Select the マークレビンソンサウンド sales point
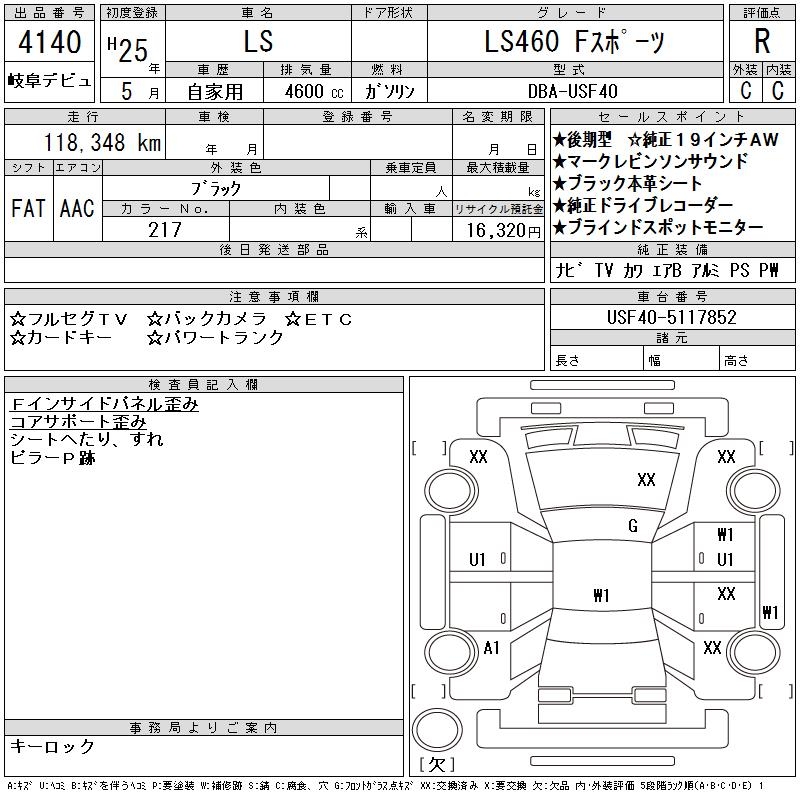This screenshot has width=800, height=800. tap(650, 161)
